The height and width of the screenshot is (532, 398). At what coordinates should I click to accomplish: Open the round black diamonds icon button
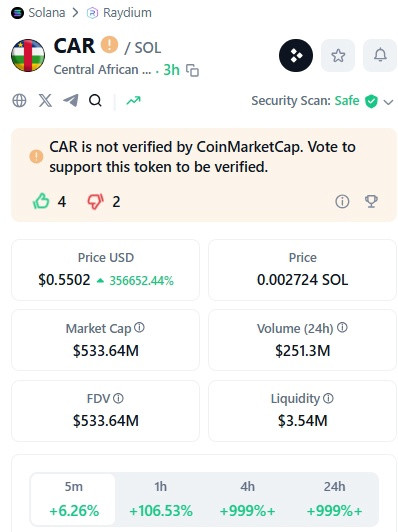[x=296, y=55]
